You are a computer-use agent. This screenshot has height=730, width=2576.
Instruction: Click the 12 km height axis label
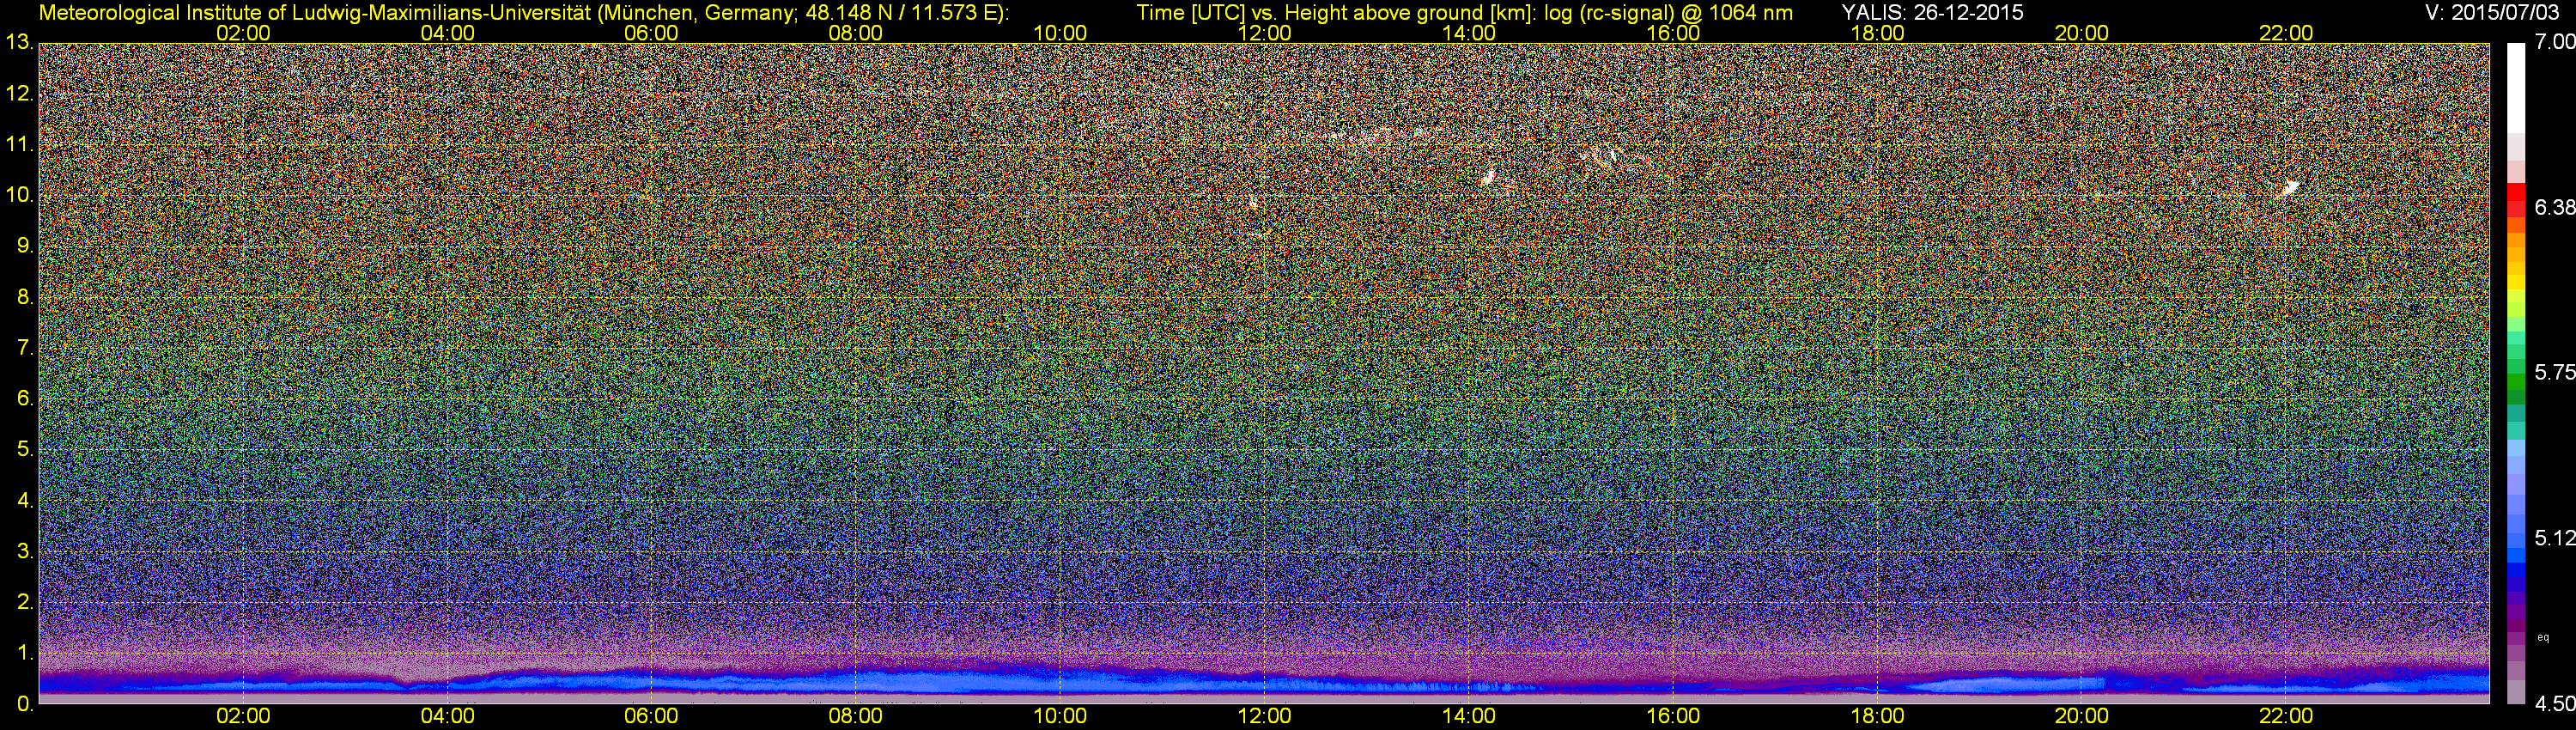pyautogui.click(x=18, y=94)
